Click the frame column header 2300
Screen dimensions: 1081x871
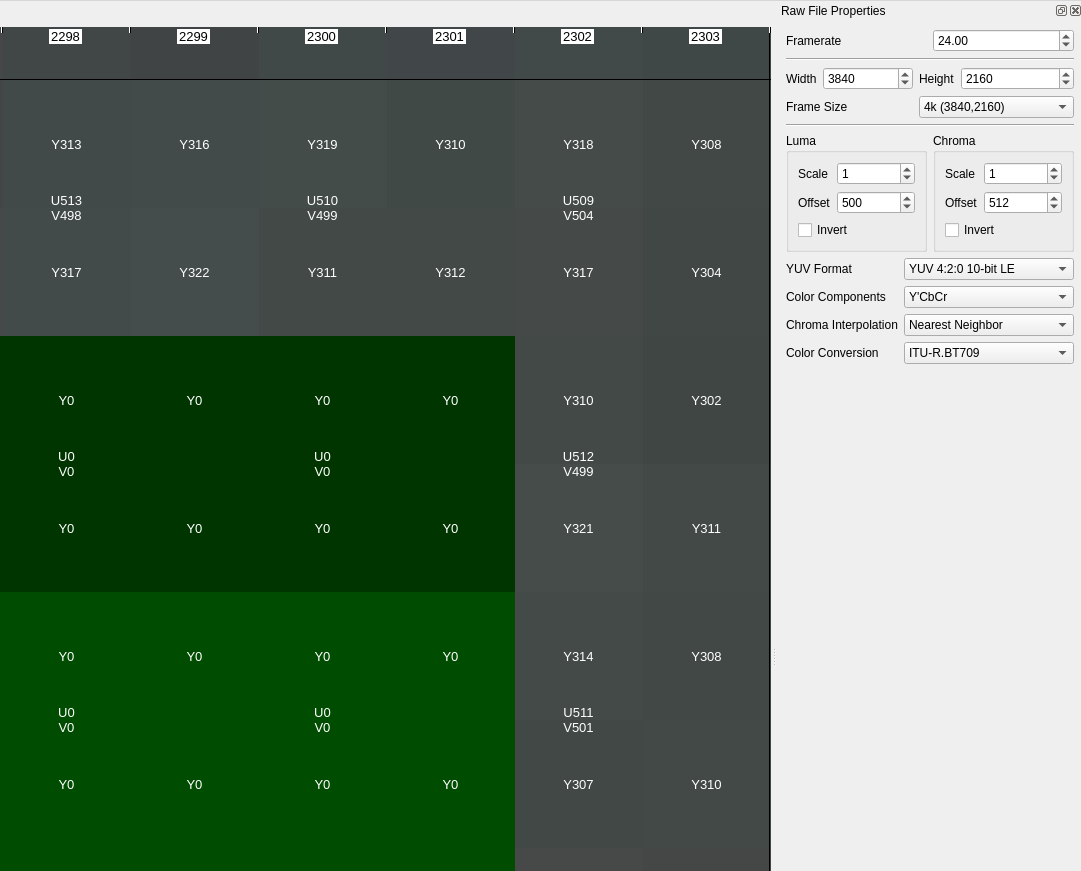coord(321,36)
